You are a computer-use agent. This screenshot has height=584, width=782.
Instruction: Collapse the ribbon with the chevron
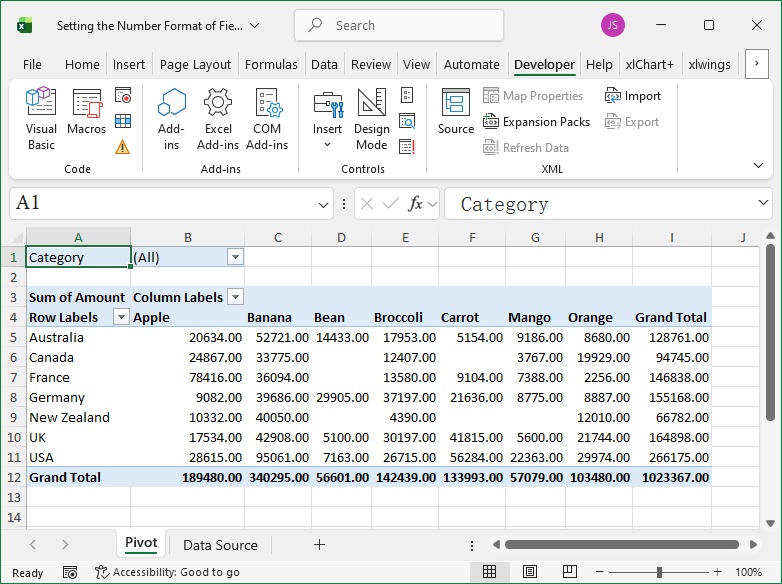758,165
